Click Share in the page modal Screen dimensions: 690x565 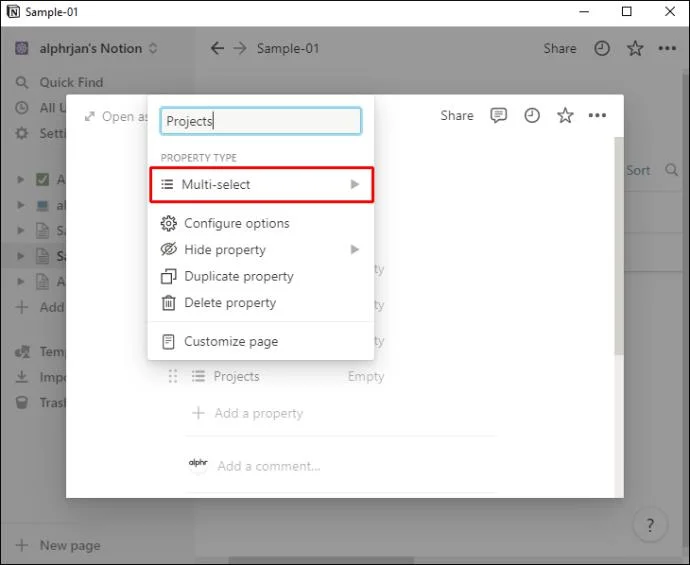click(457, 116)
